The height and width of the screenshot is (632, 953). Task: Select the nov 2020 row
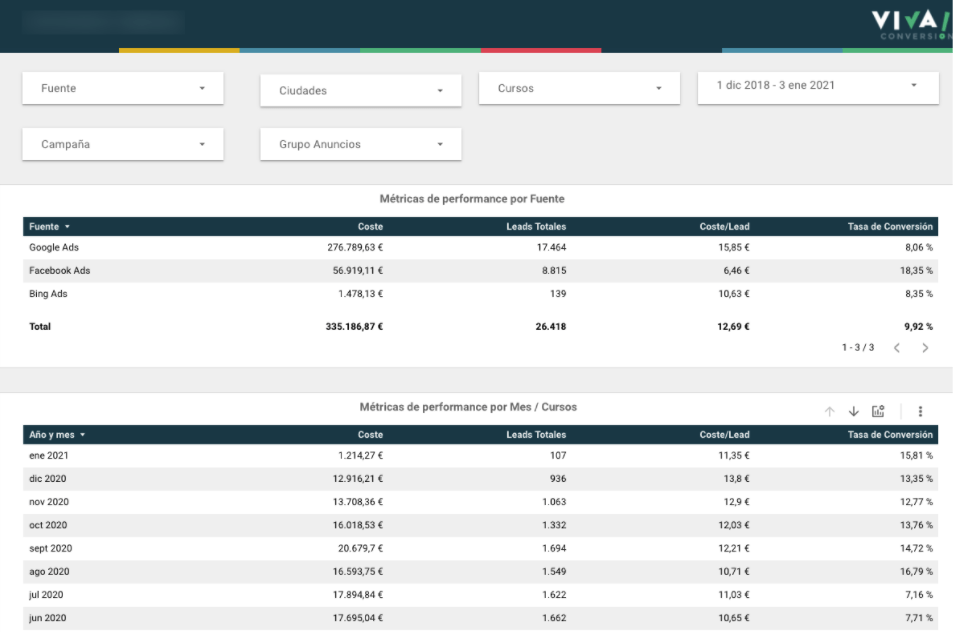click(x=480, y=501)
